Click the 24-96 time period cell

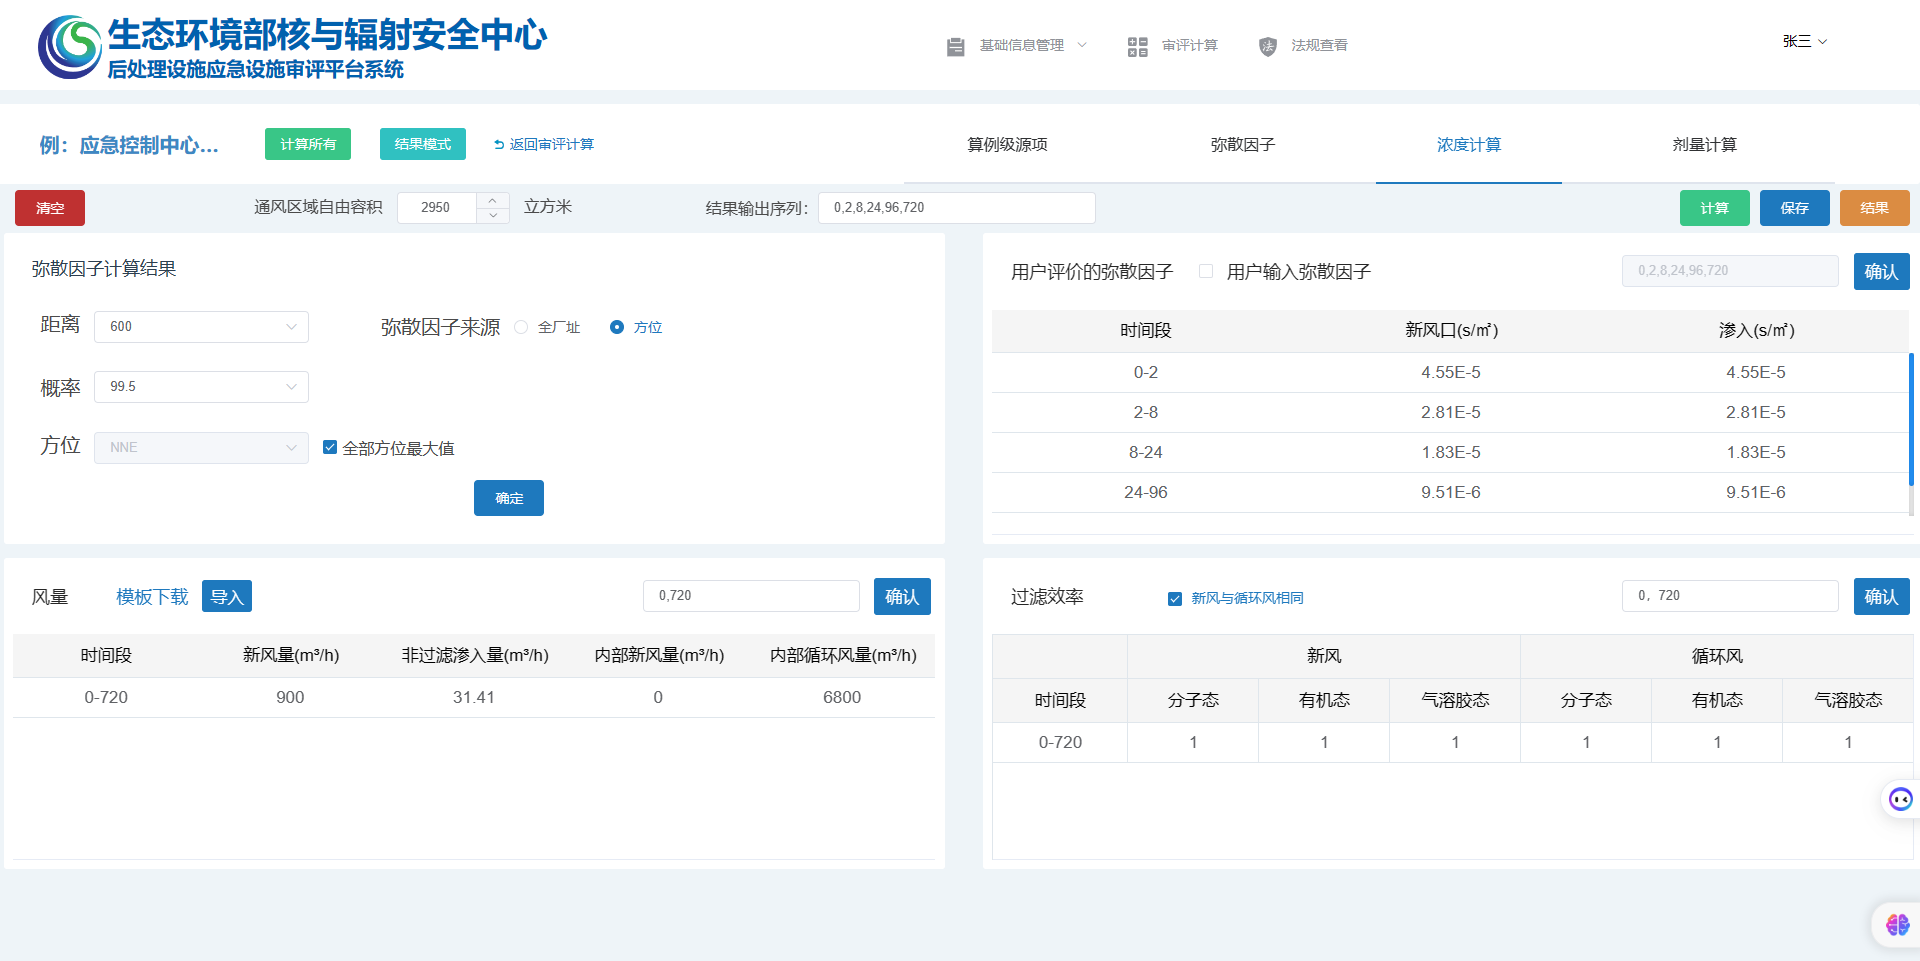coord(1146,493)
